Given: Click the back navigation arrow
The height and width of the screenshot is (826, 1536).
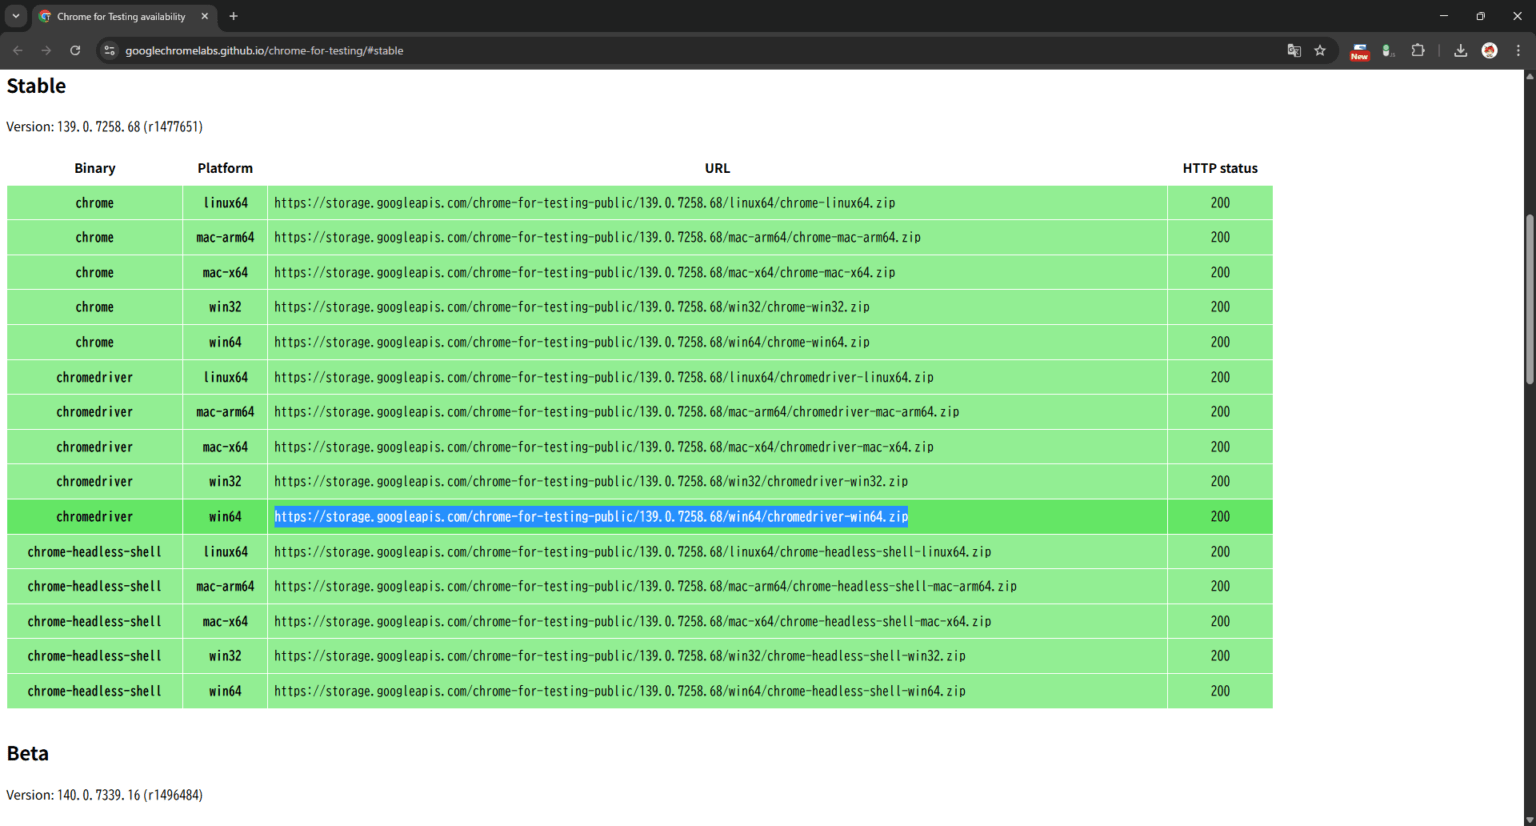Looking at the screenshot, I should [17, 50].
